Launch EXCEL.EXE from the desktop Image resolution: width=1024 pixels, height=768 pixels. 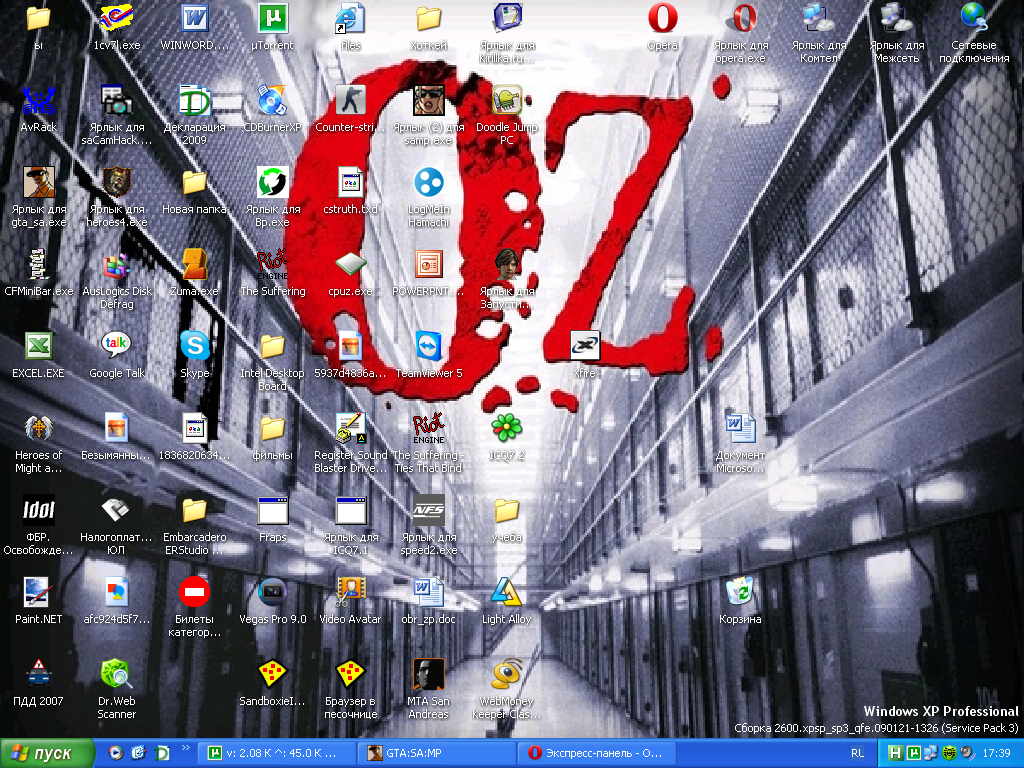39,355
